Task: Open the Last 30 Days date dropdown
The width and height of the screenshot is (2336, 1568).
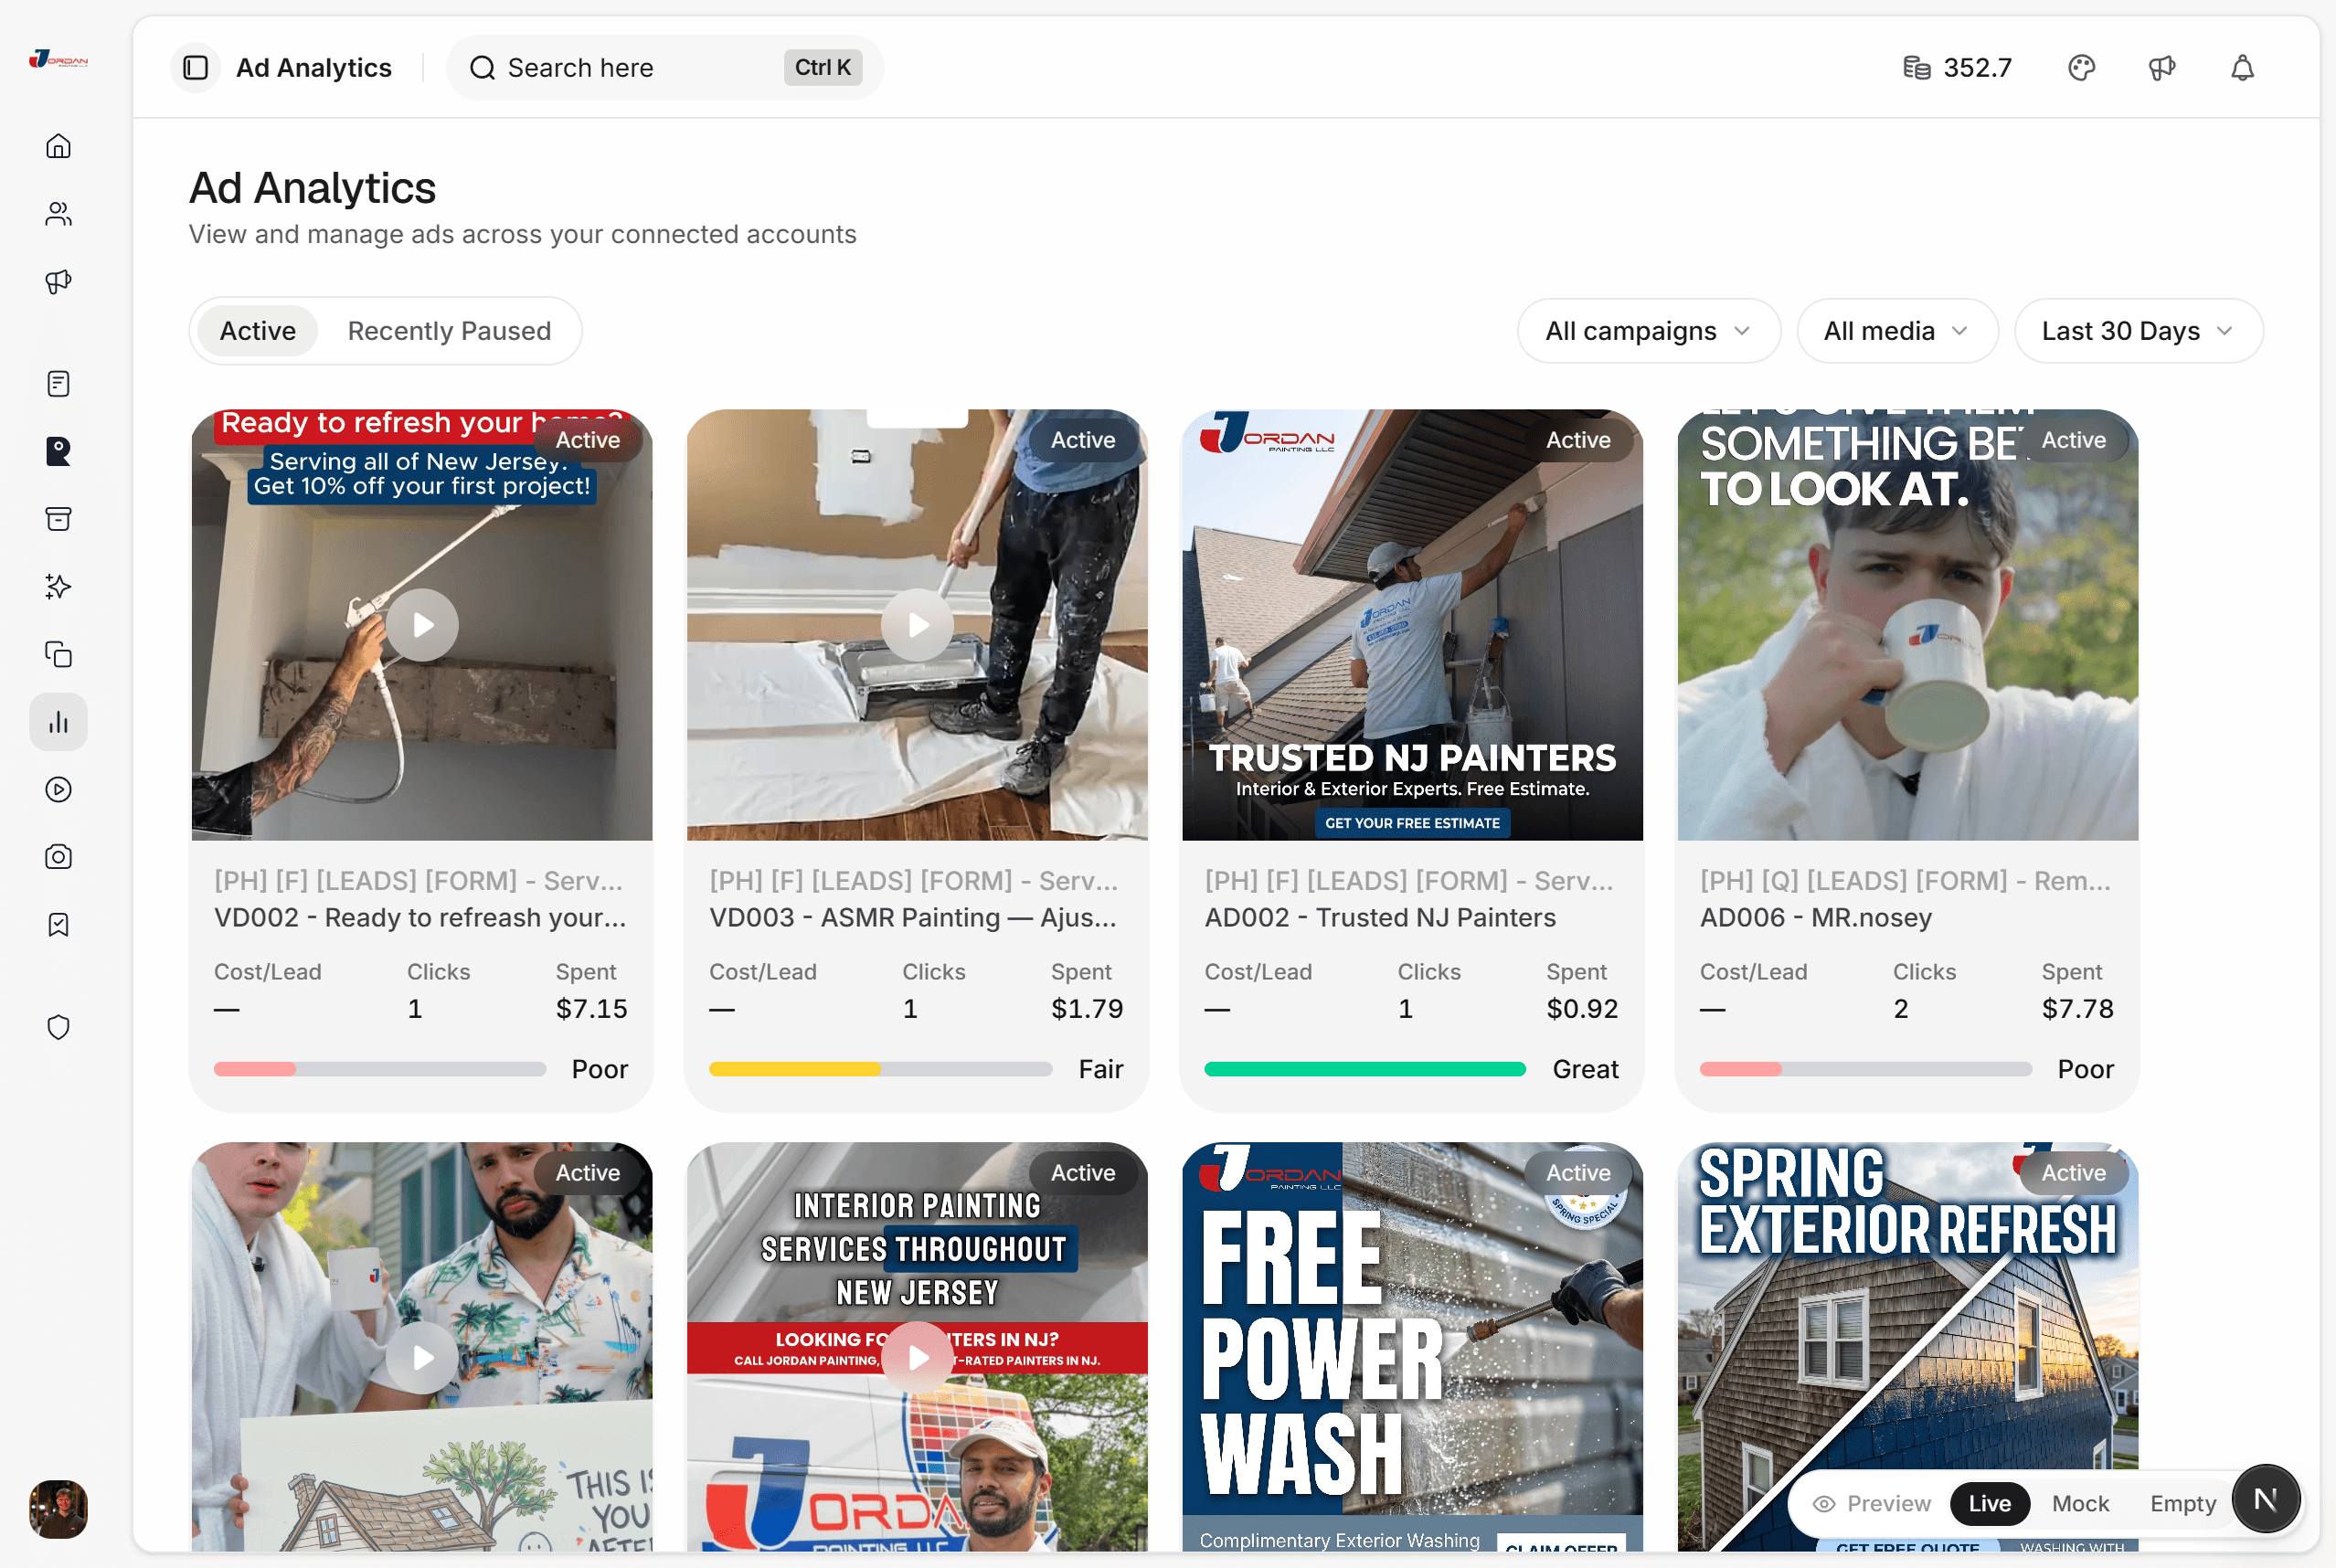Action: 2138,331
